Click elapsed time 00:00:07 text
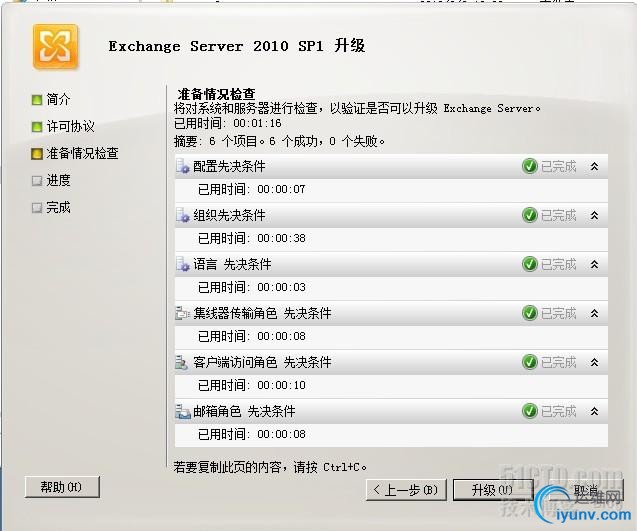Image resolution: width=637 pixels, height=531 pixels. click(x=281, y=189)
